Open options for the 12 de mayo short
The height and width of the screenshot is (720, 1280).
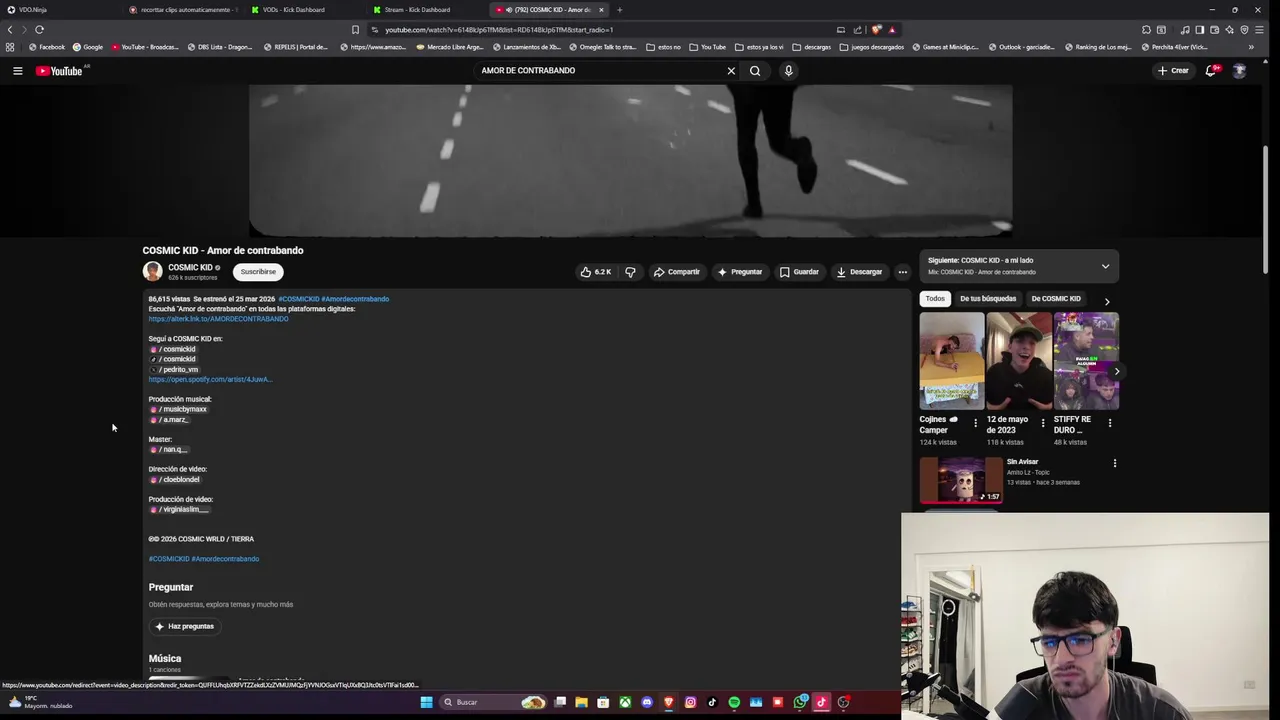[x=1043, y=423]
